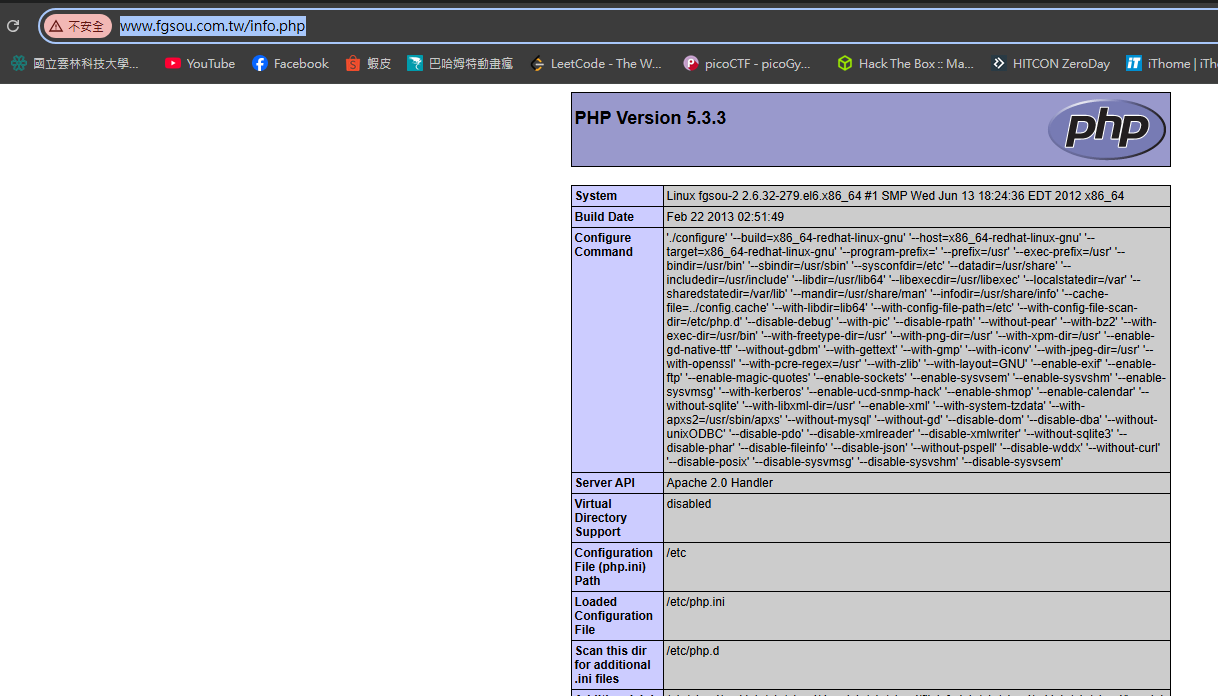Open the Hack The Box bookmark

pos(905,63)
